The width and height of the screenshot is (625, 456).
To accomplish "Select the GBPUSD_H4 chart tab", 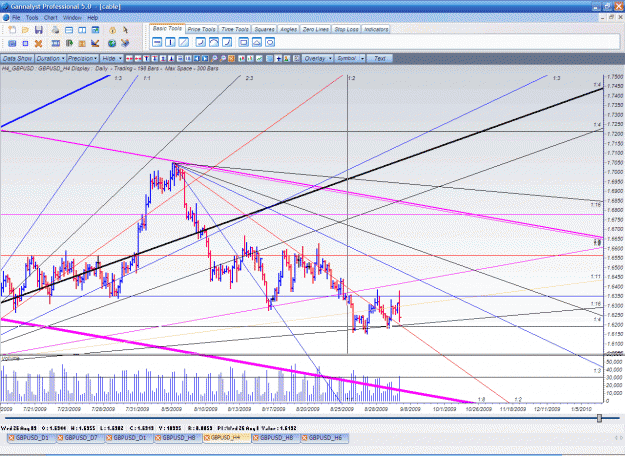I will point(227,438).
